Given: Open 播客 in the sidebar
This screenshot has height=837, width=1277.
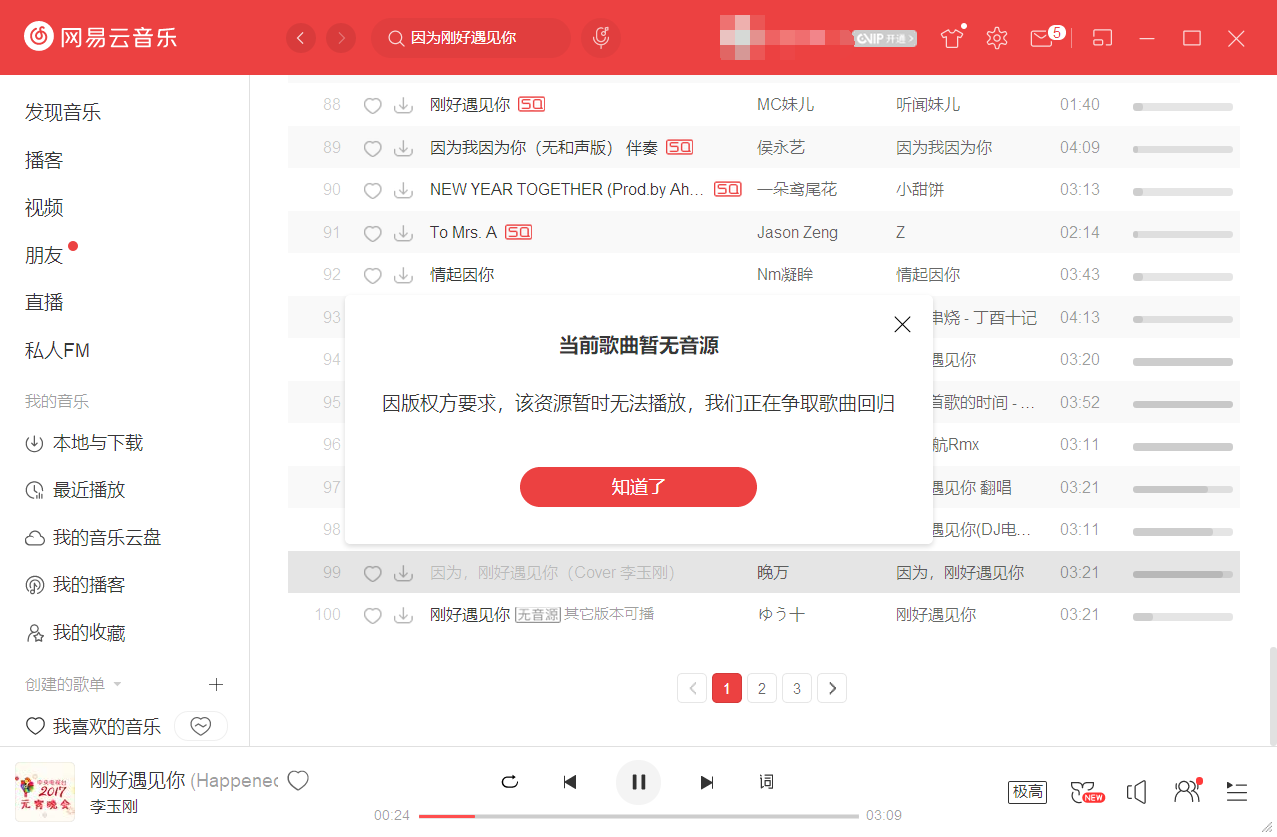Looking at the screenshot, I should tap(44, 160).
